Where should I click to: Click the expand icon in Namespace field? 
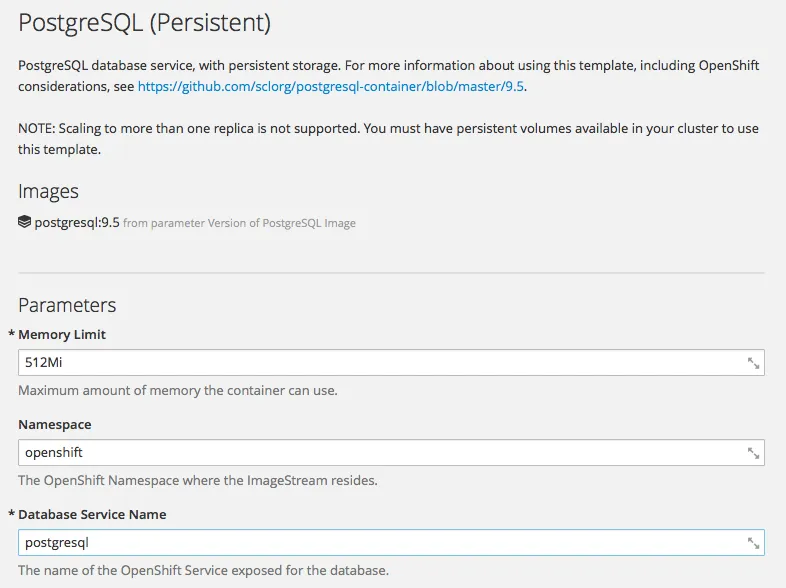[x=754, y=453]
